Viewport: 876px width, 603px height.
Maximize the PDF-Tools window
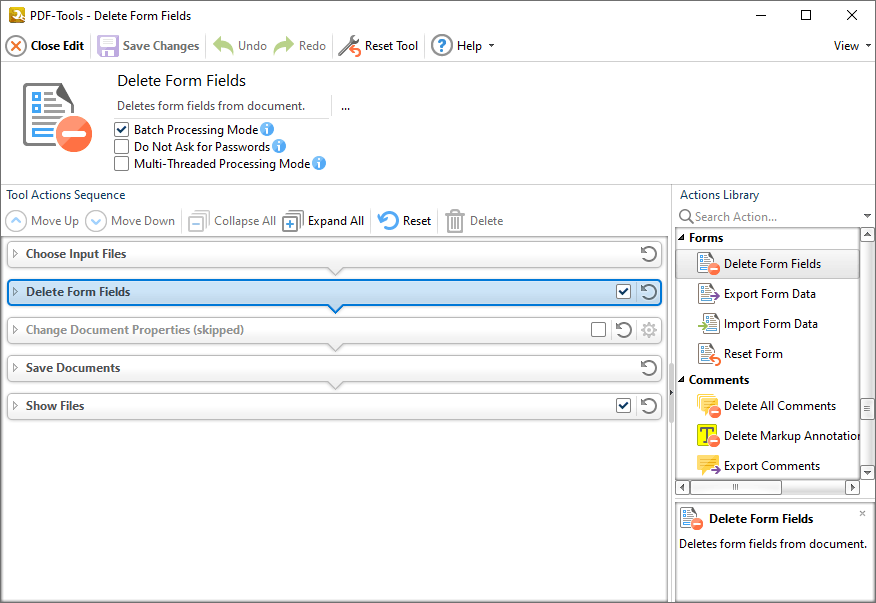pos(806,15)
